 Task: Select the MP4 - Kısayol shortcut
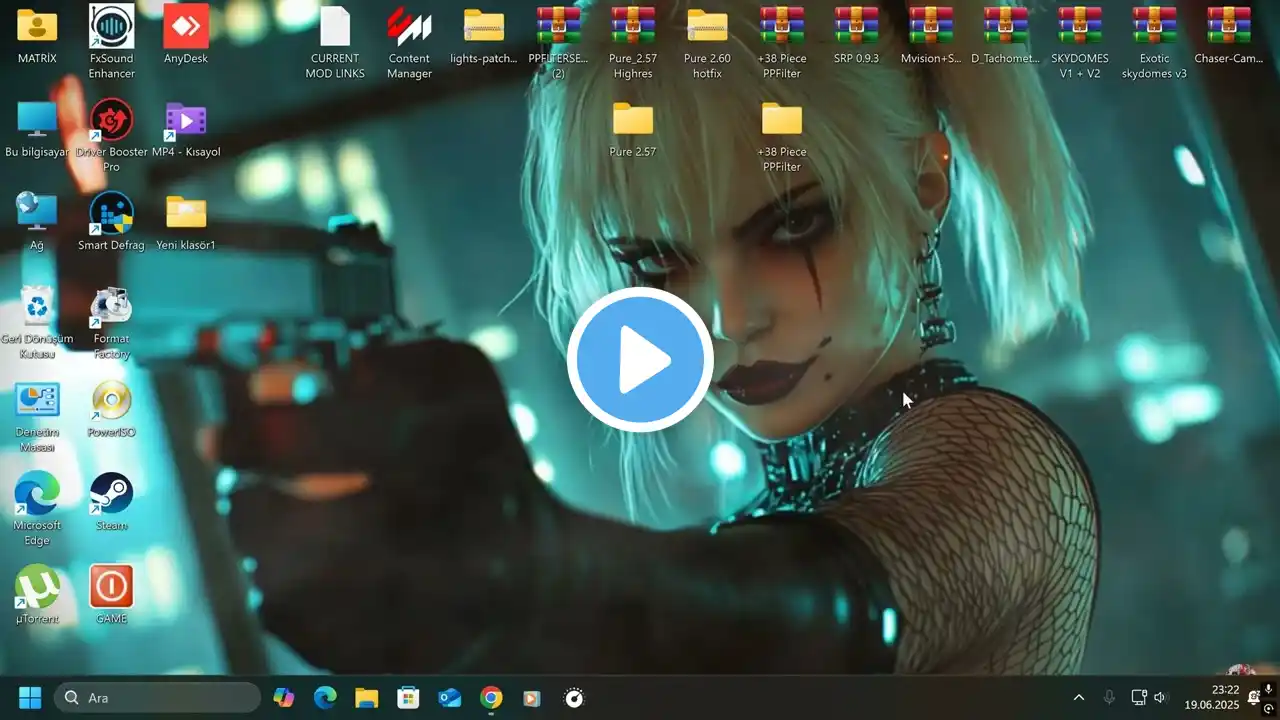[186, 120]
